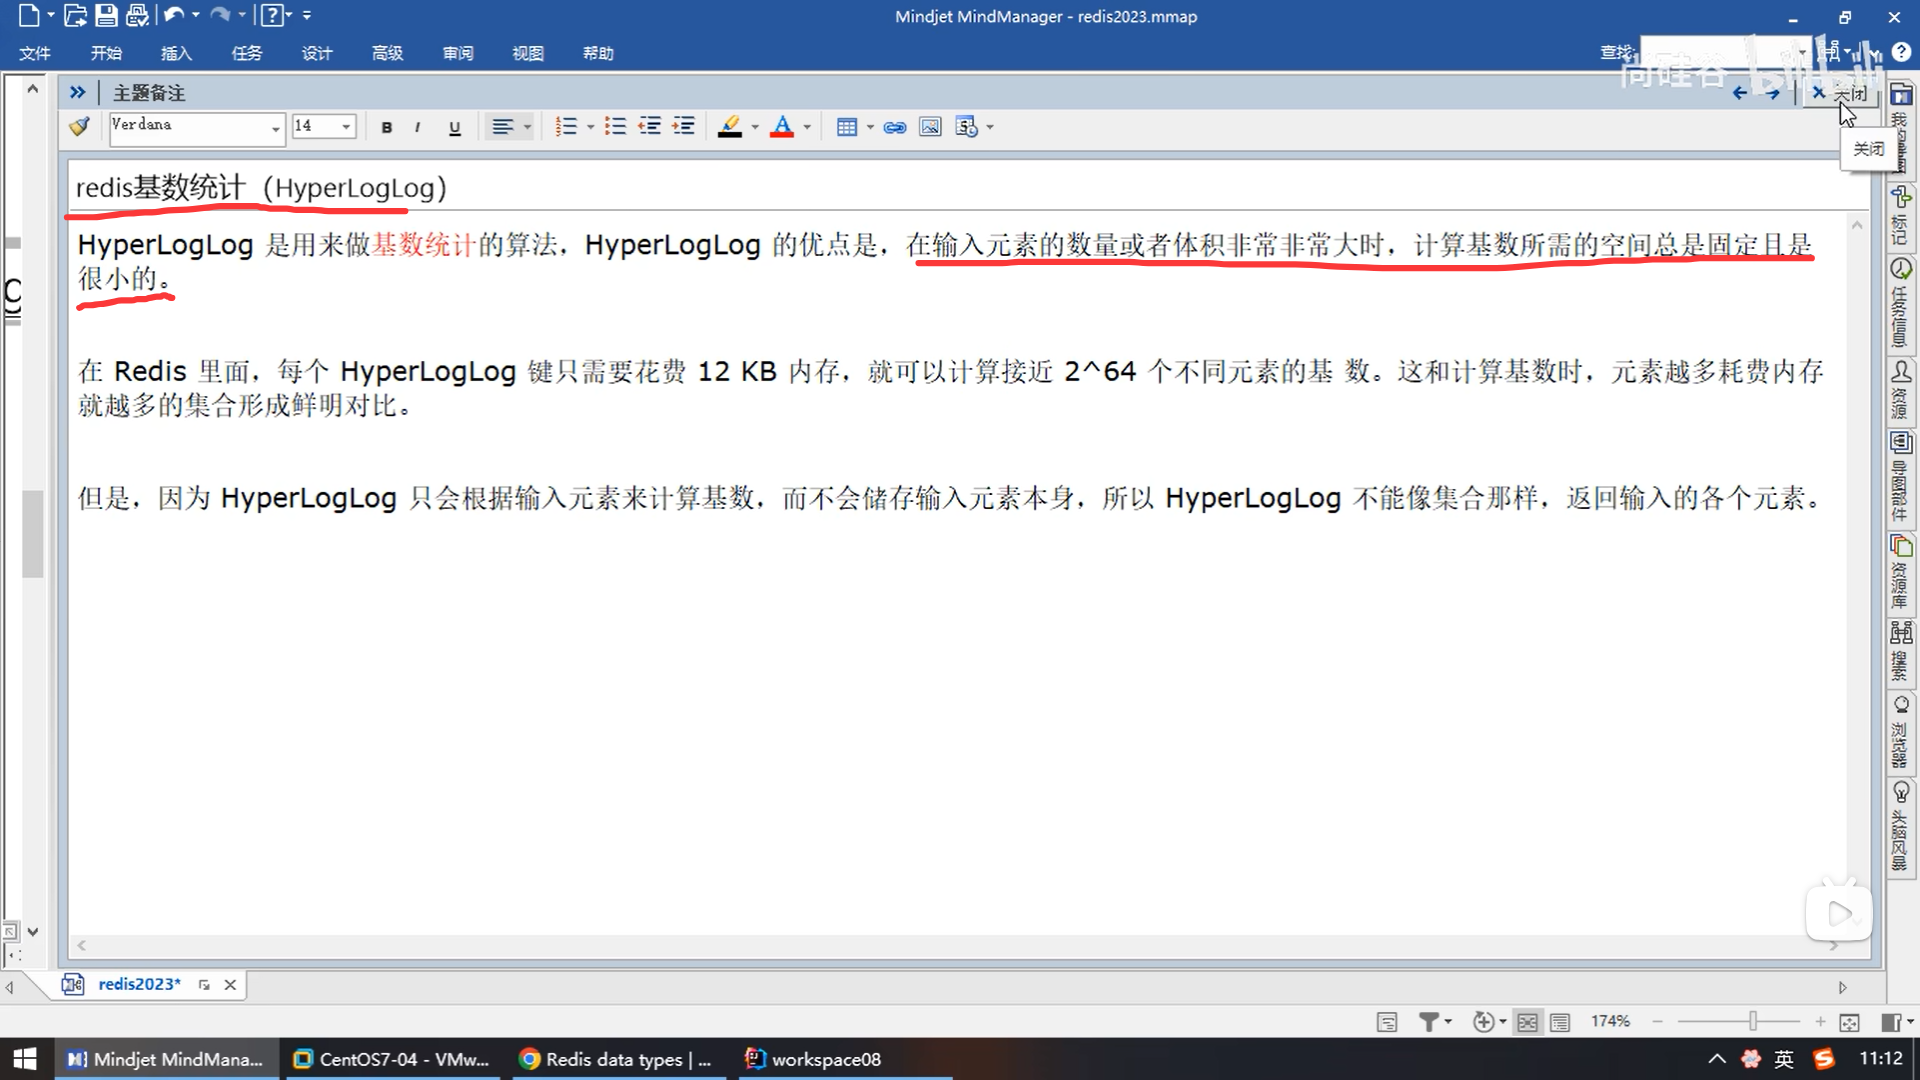Increase the paragraph indent
The height and width of the screenshot is (1080, 1920).
pyautogui.click(x=684, y=127)
